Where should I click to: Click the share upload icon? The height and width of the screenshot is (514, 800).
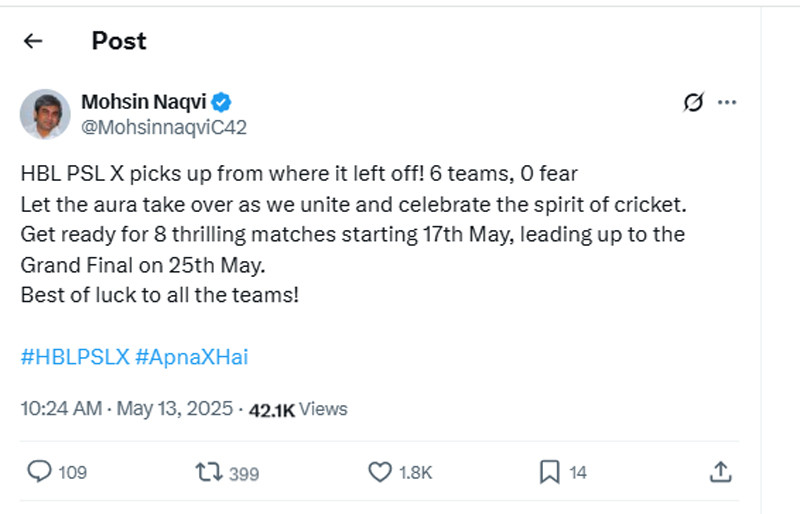point(720,472)
